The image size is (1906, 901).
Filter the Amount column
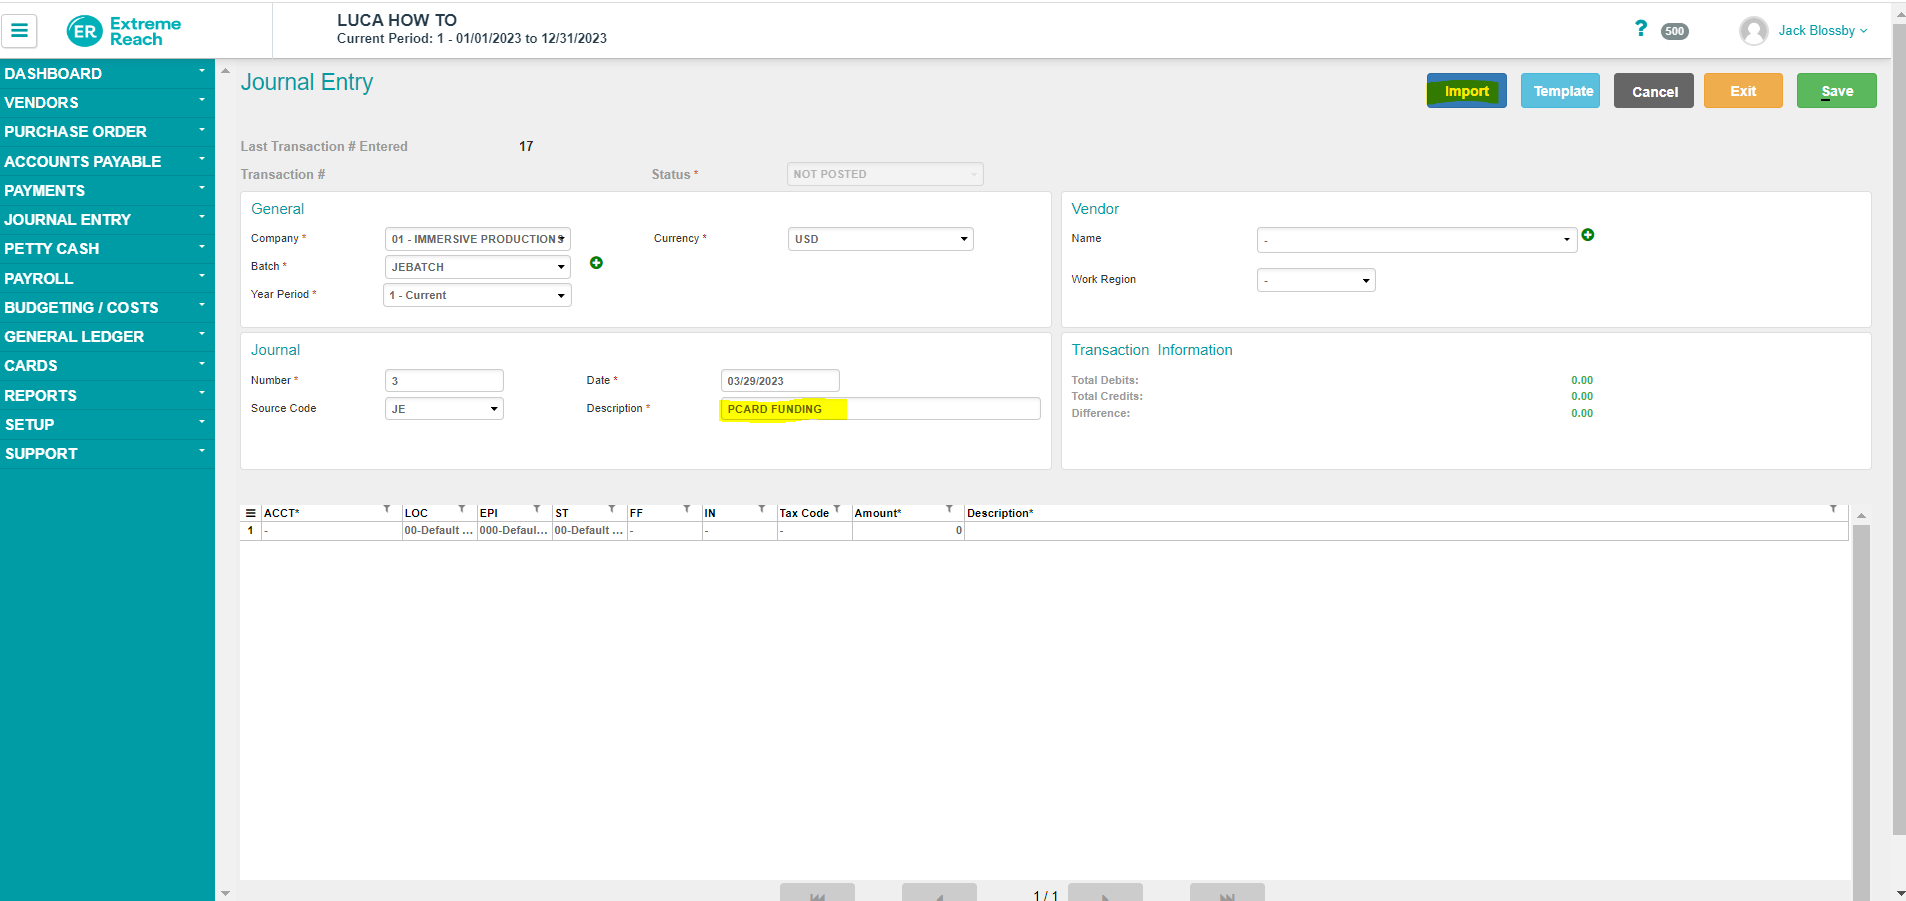[x=949, y=510]
